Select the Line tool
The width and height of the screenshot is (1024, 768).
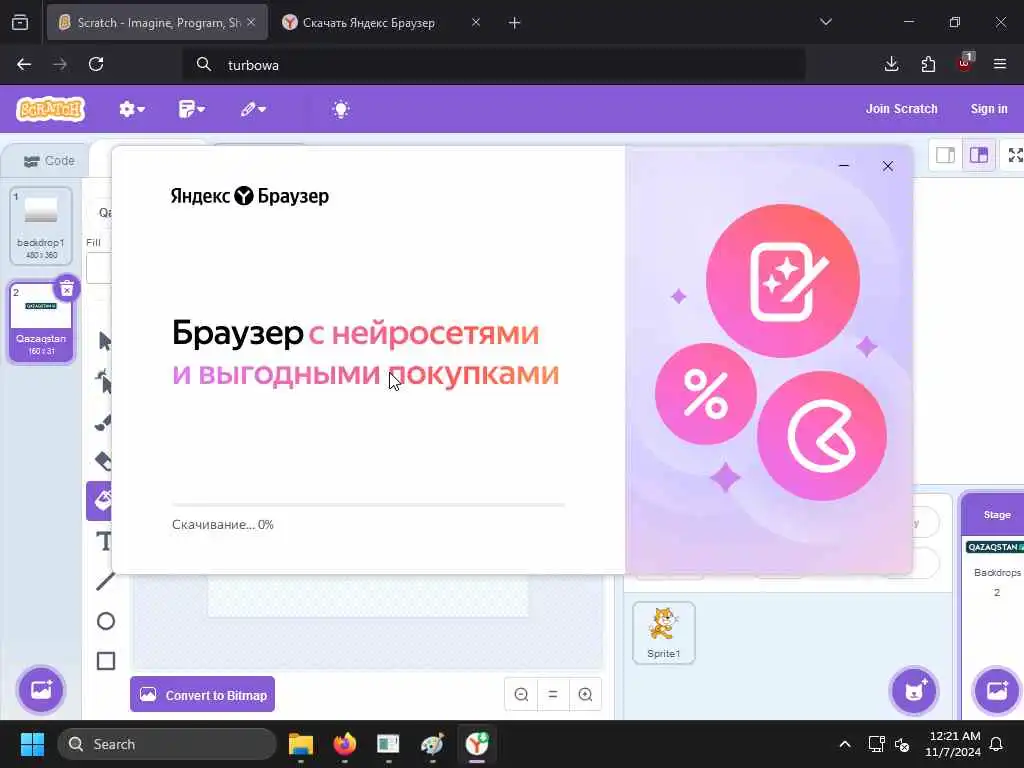(105, 581)
